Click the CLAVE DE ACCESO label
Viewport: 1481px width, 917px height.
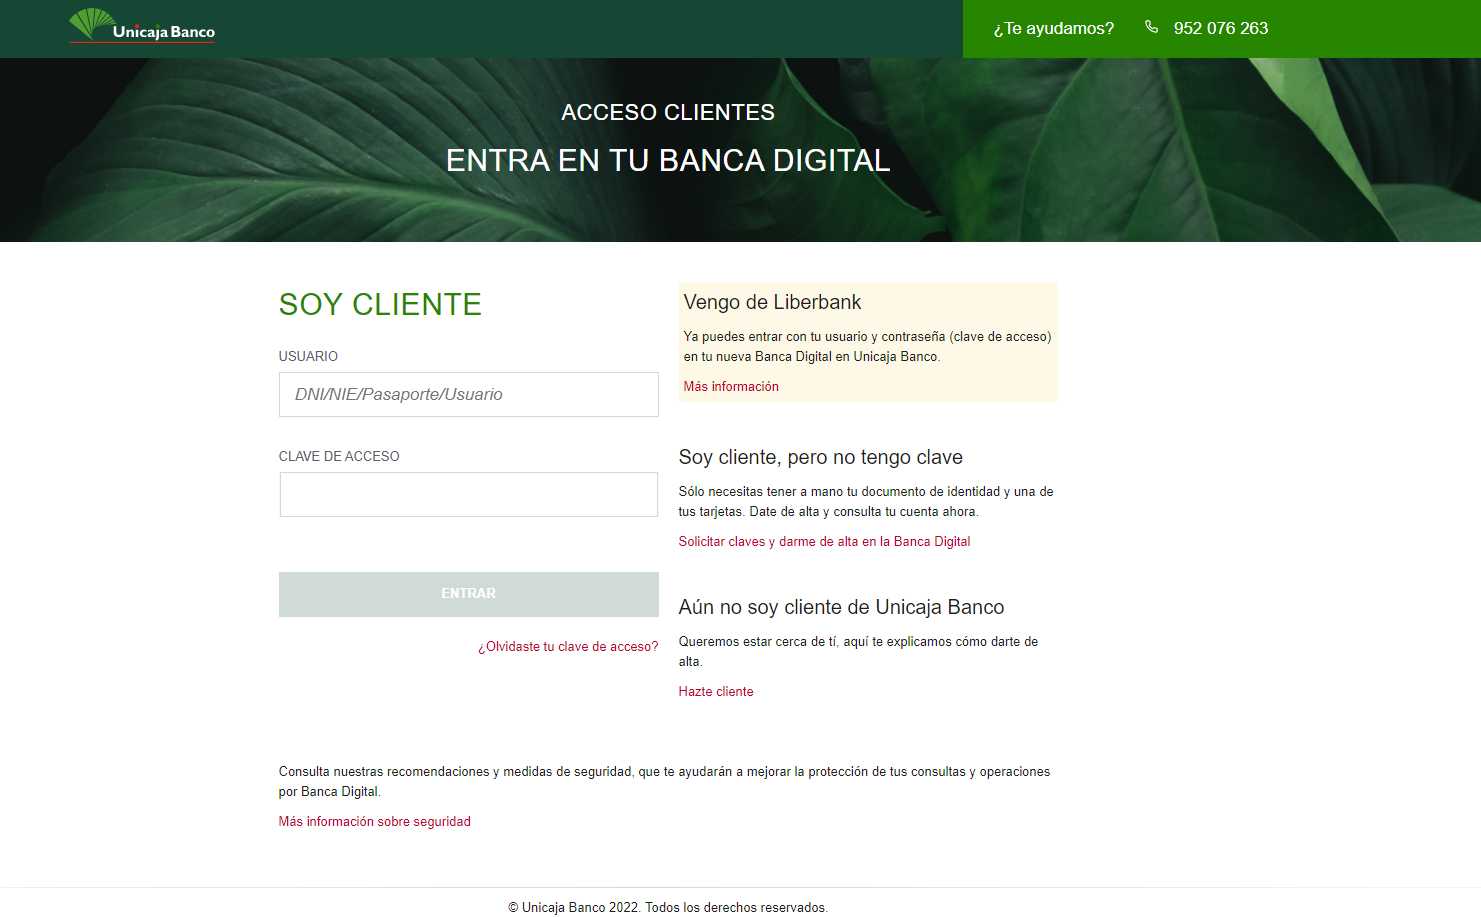(338, 456)
